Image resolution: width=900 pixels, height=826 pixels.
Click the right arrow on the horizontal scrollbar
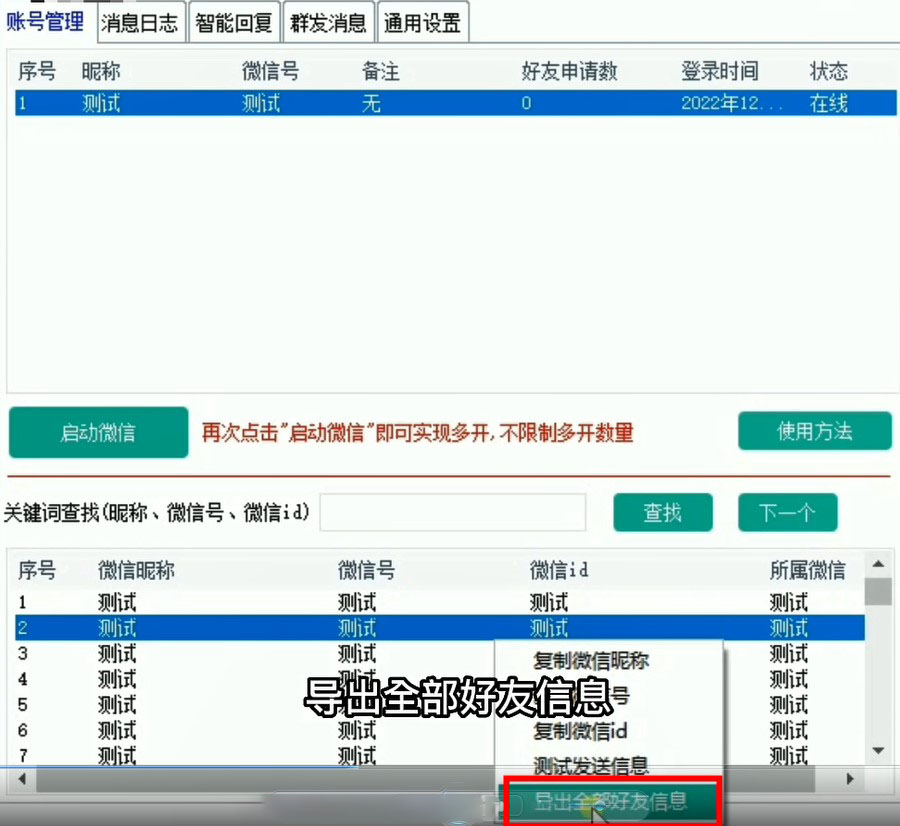point(849,779)
